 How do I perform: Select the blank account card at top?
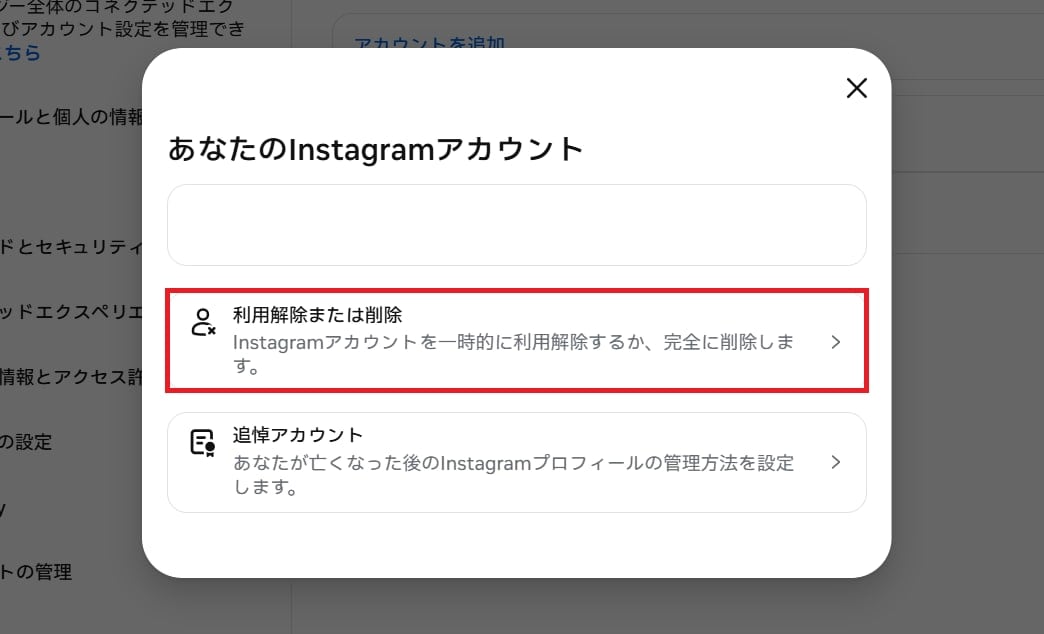pos(517,225)
